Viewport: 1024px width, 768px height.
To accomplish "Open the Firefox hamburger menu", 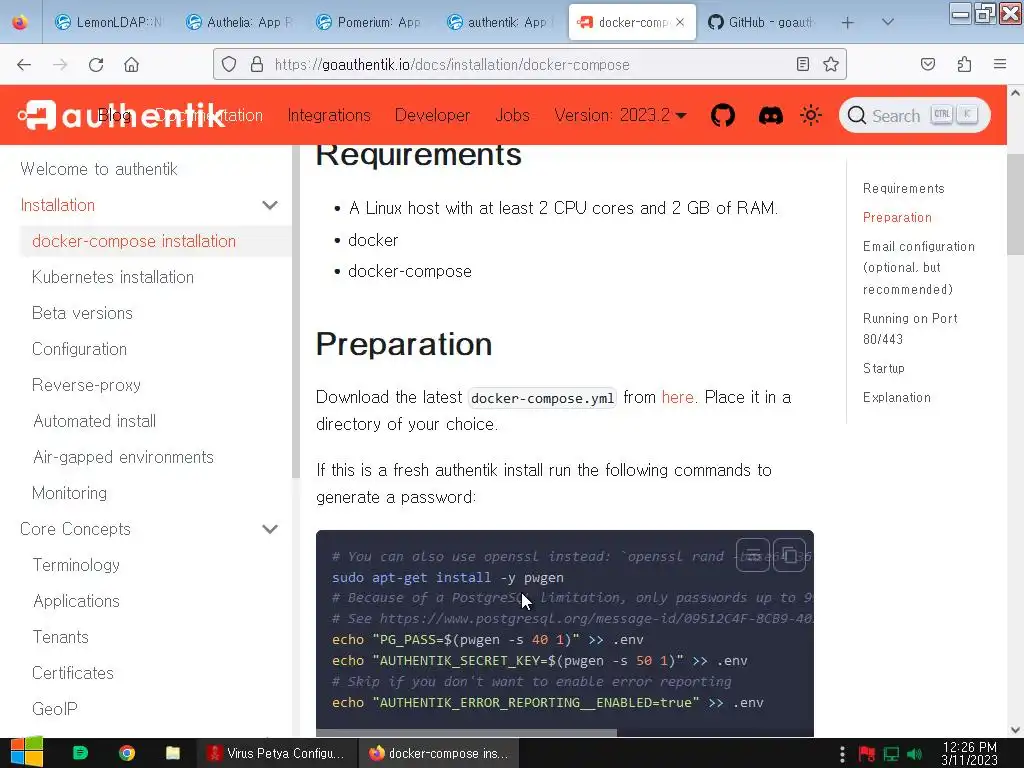I will coord(1000,64).
